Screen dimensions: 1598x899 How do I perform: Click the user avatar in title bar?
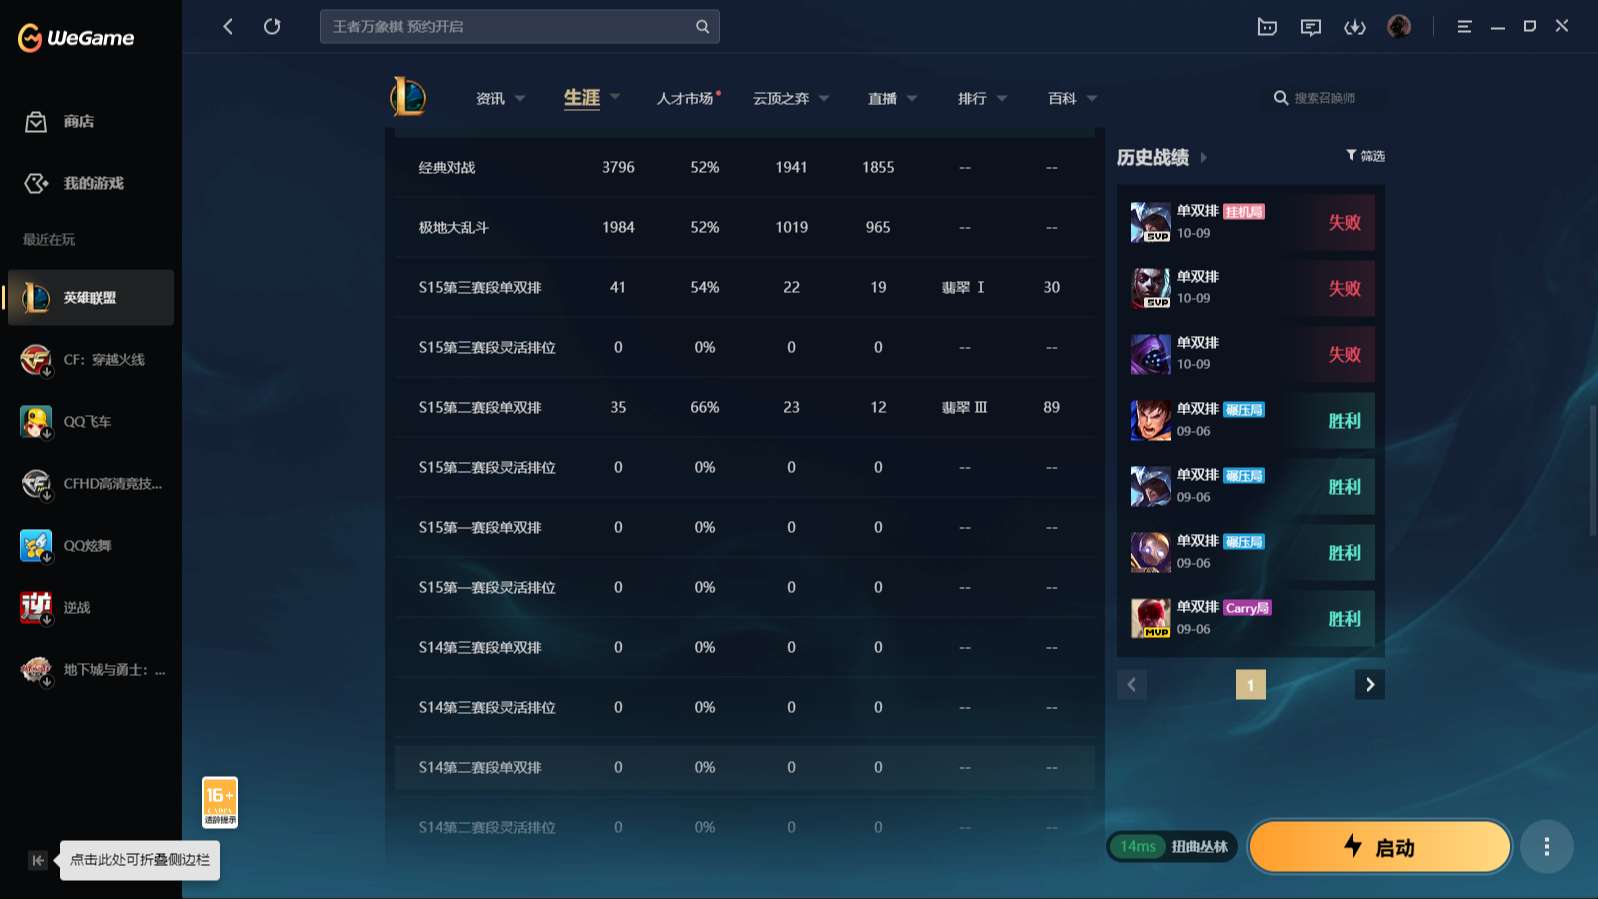(1399, 27)
